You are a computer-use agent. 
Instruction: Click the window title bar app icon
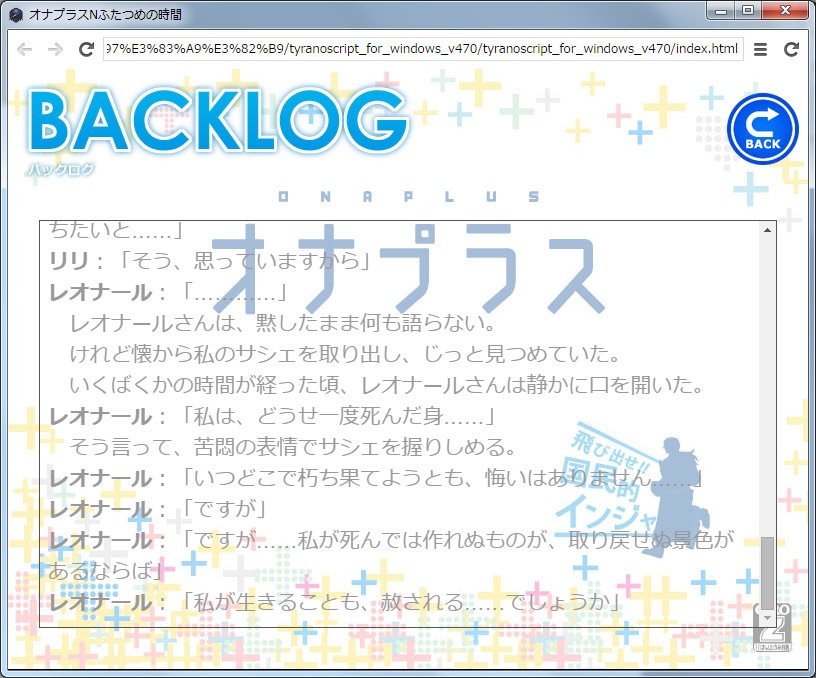click(x=16, y=15)
